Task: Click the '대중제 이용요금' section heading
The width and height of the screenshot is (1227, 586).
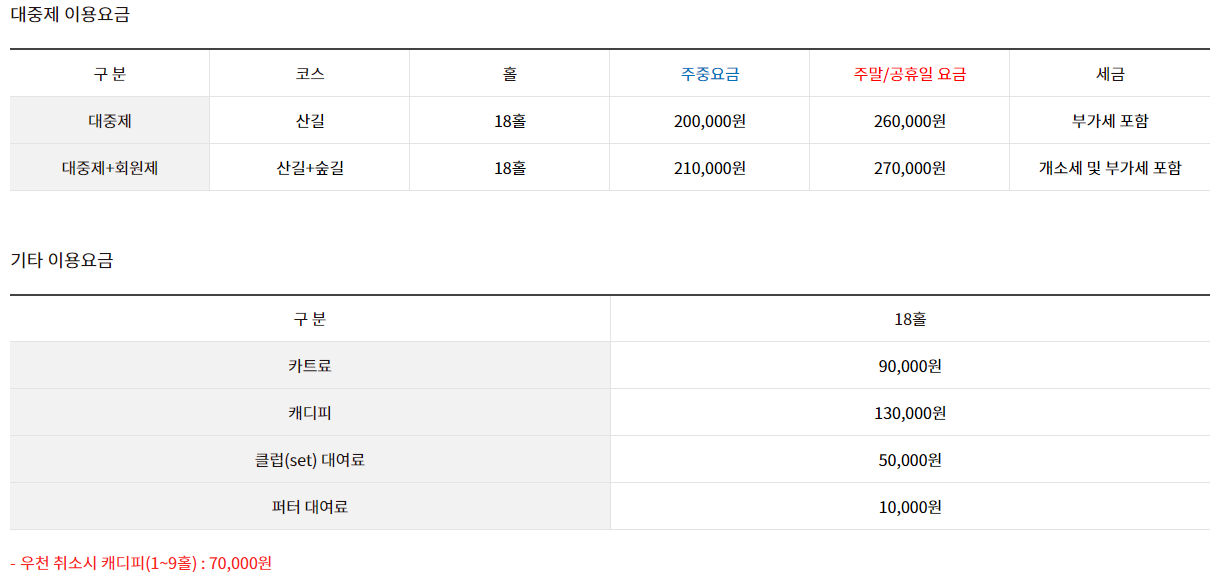Action: click(x=69, y=15)
